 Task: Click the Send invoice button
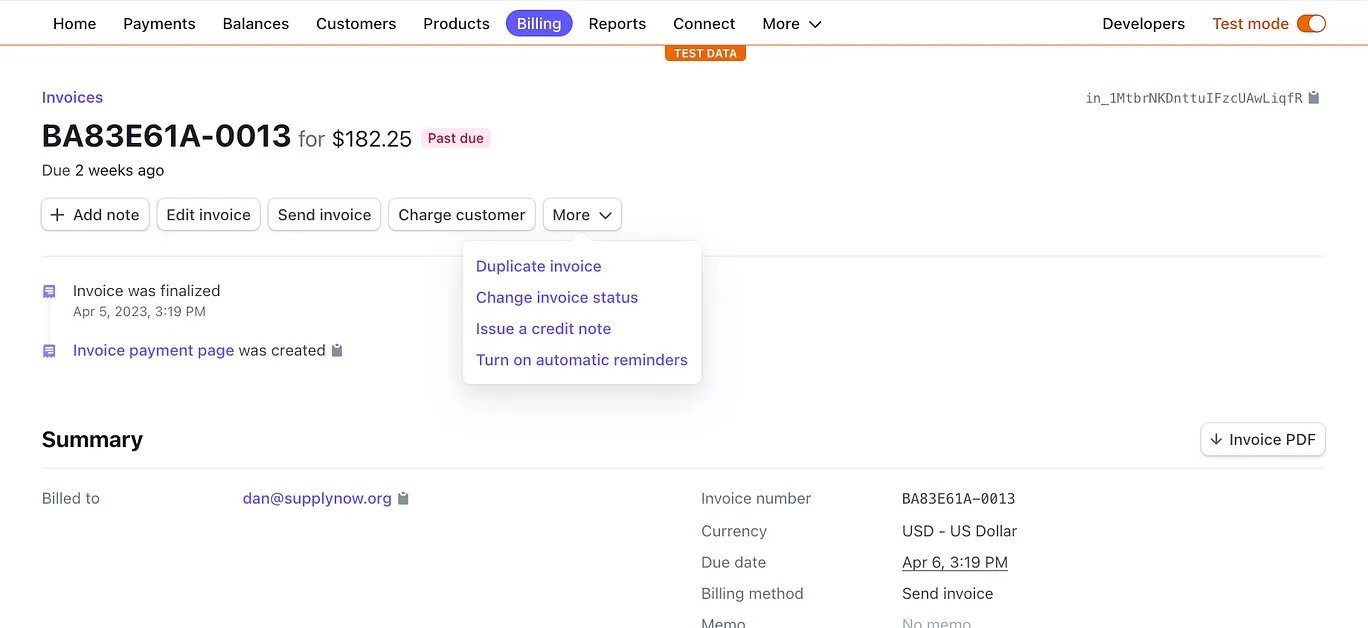pos(324,215)
